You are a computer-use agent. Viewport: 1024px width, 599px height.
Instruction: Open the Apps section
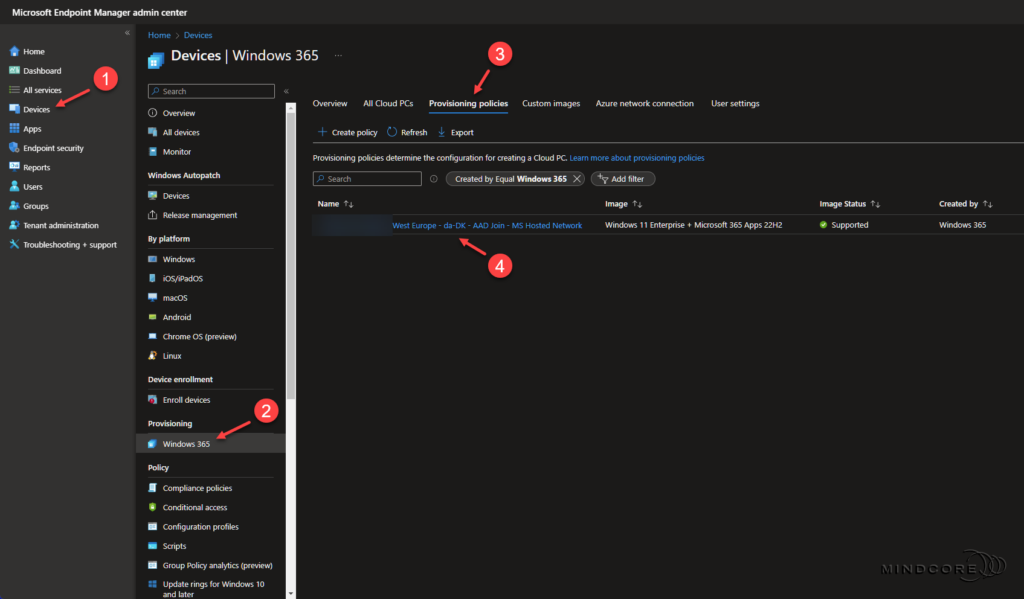coord(31,128)
